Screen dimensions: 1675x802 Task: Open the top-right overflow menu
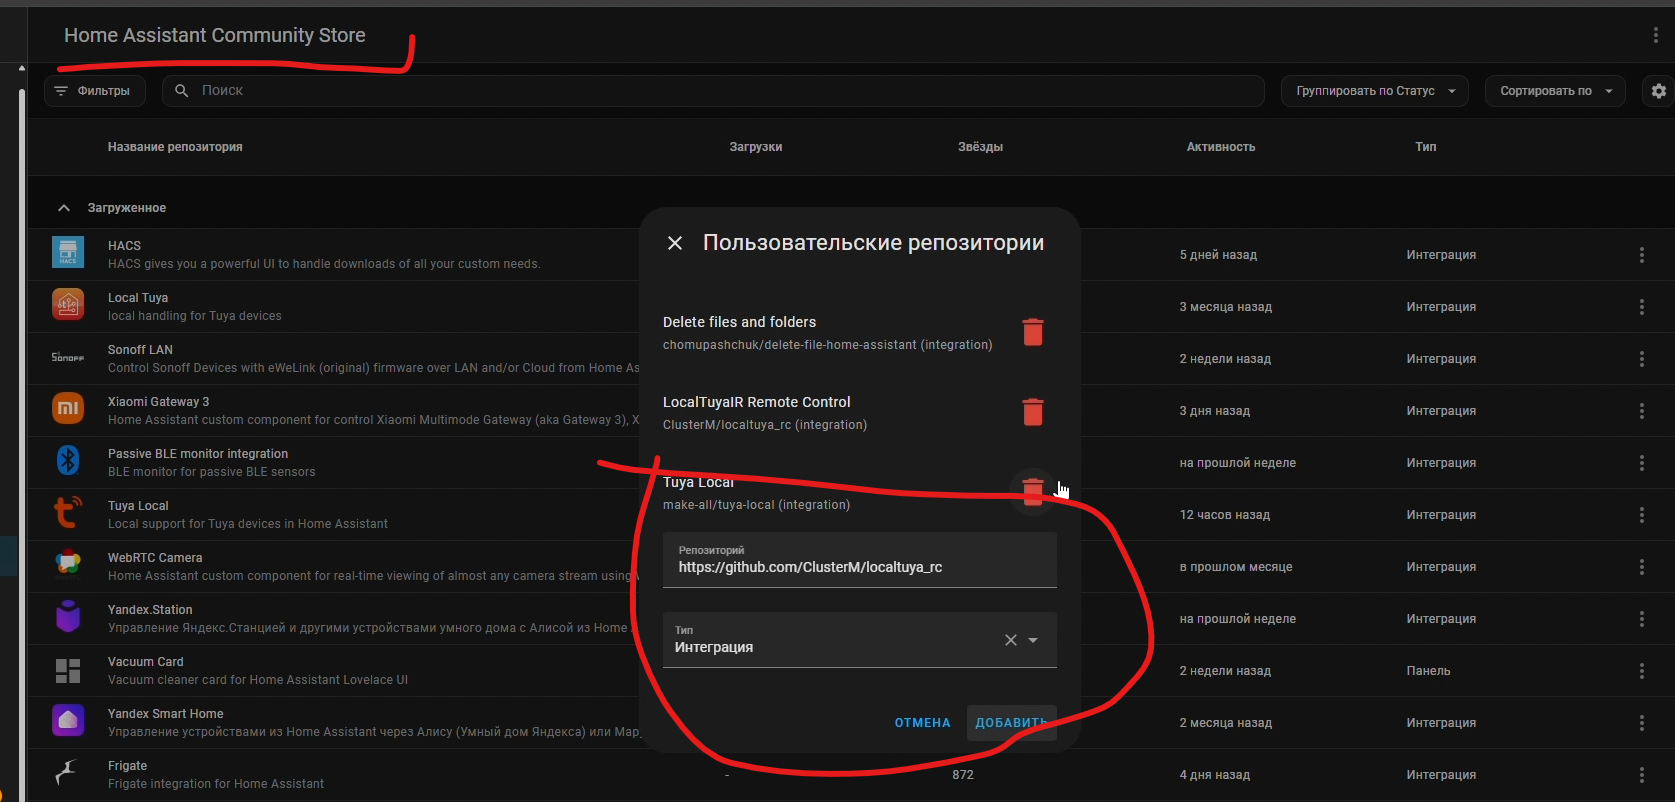[1655, 35]
